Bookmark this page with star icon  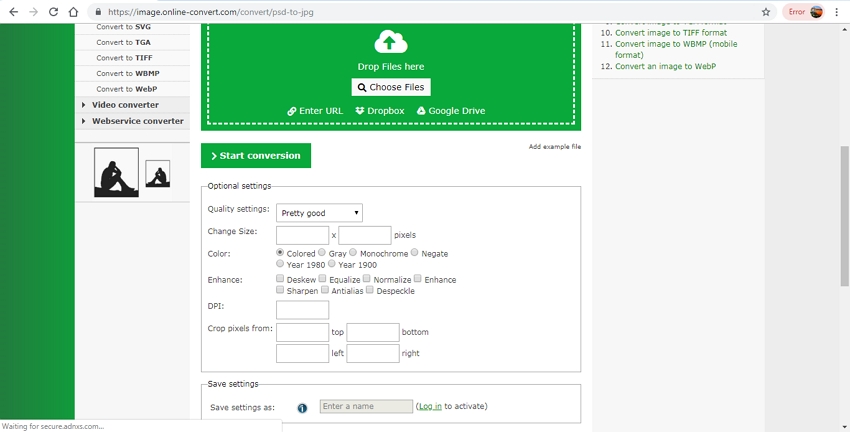click(766, 12)
